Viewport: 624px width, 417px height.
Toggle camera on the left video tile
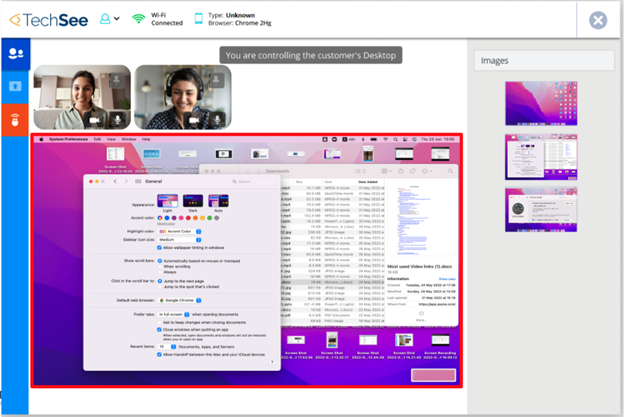[95, 120]
